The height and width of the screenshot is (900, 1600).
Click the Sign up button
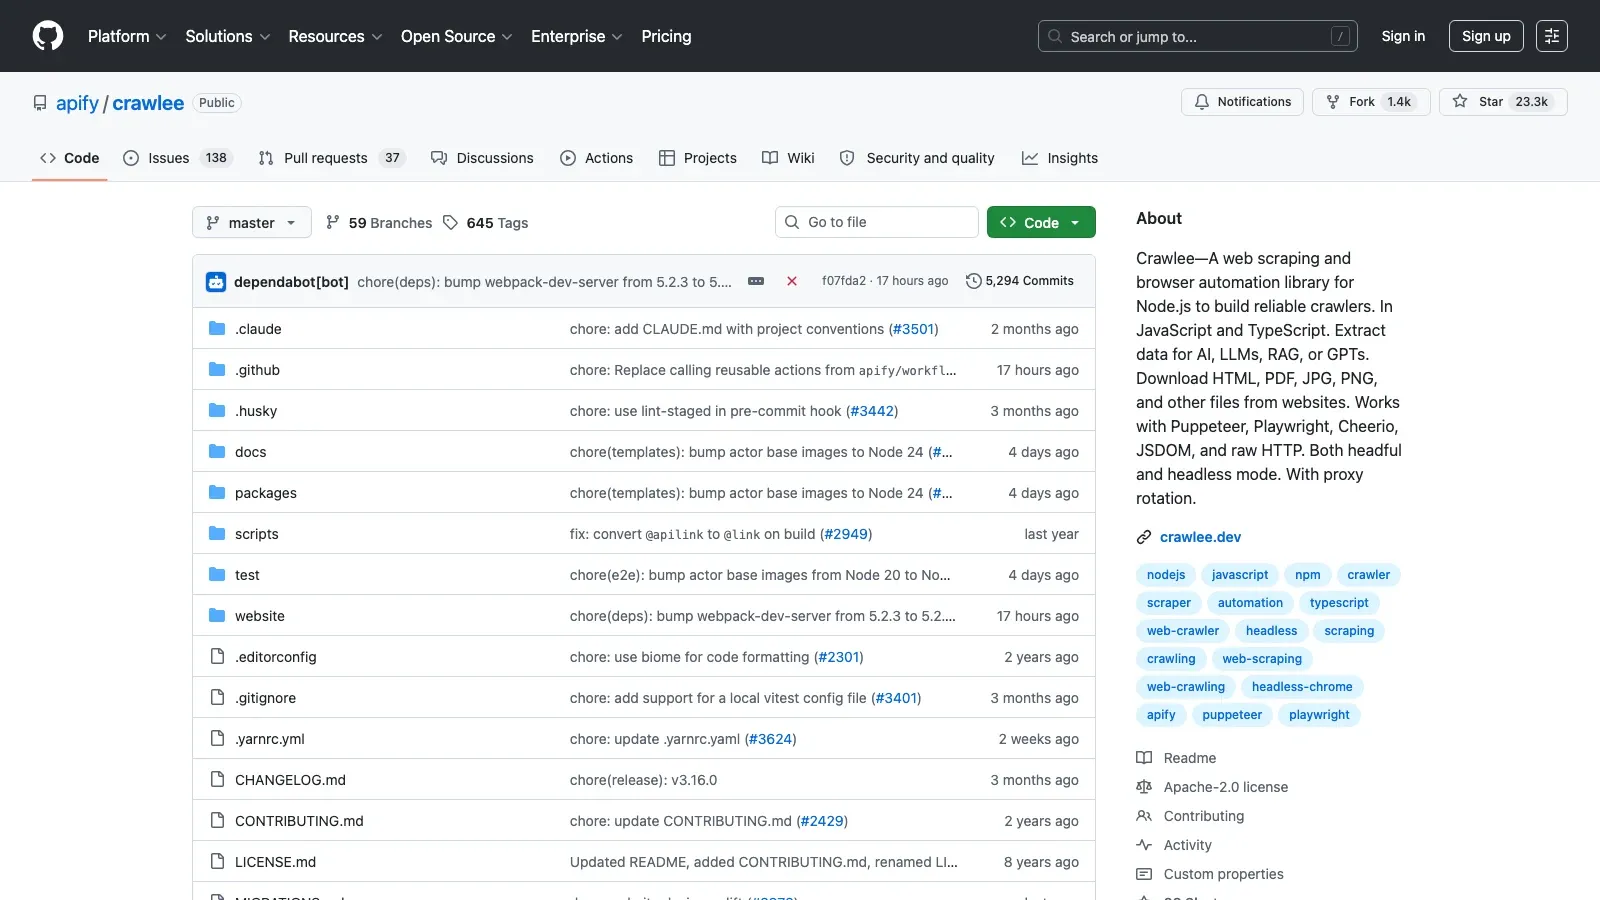pyautogui.click(x=1486, y=36)
